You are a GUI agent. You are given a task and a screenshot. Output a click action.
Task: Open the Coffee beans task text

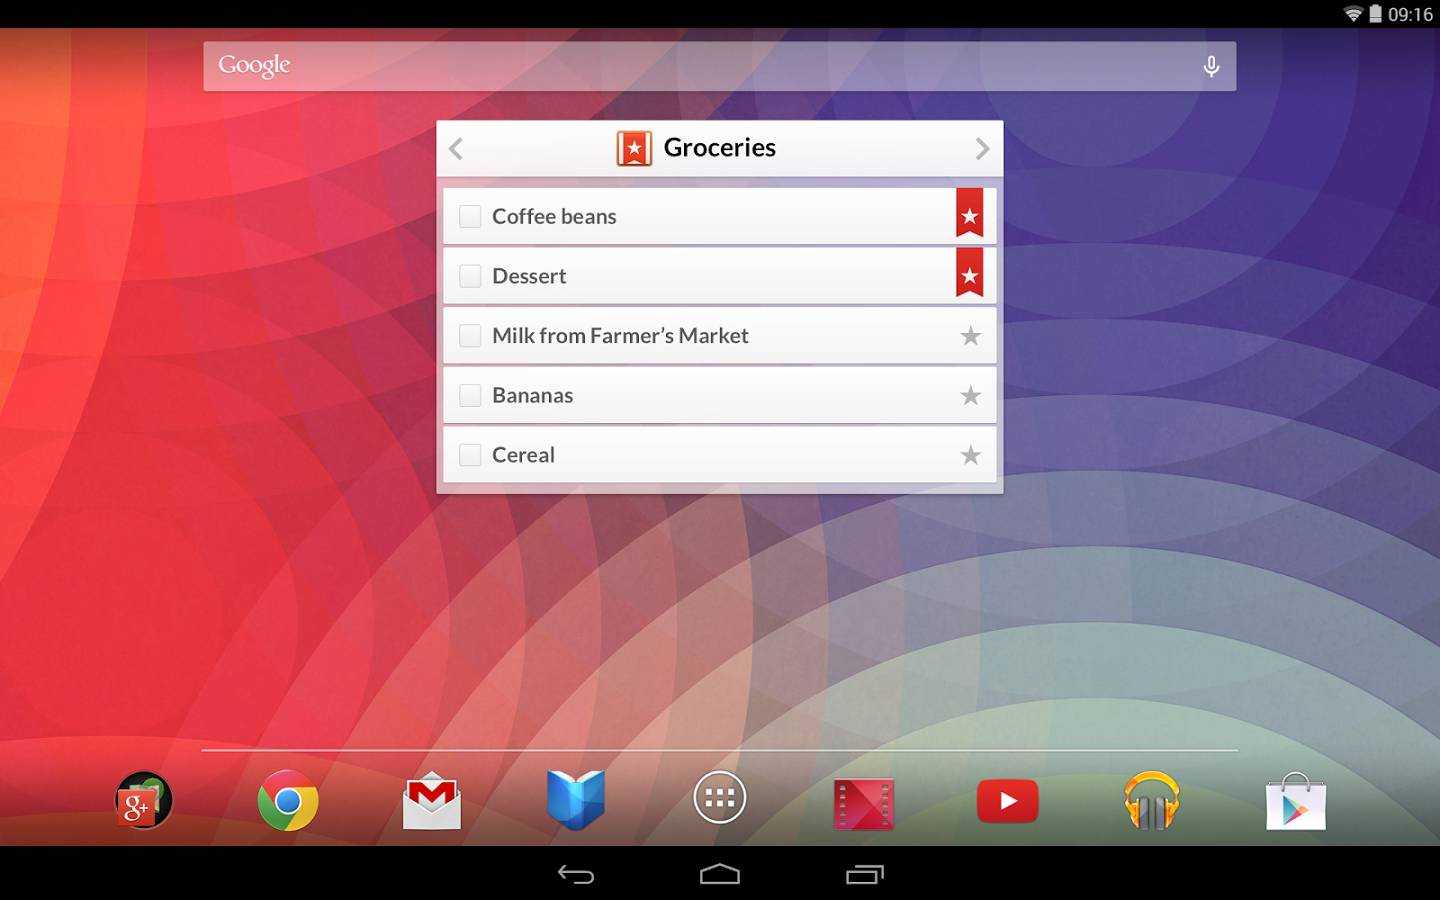point(554,216)
